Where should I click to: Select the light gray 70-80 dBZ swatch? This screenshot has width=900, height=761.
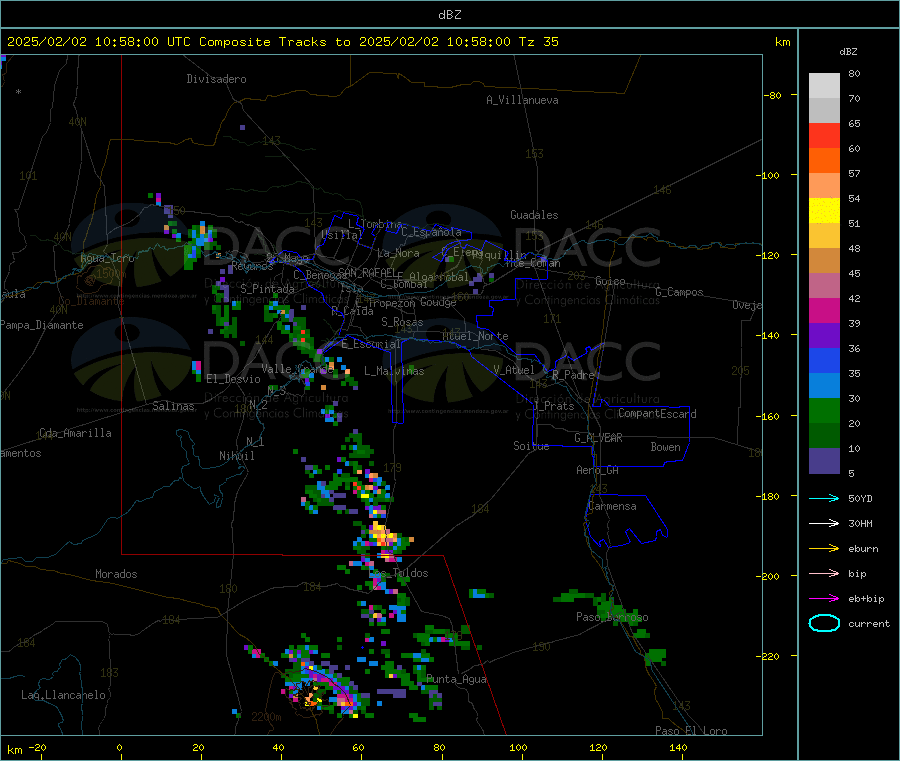[x=824, y=86]
